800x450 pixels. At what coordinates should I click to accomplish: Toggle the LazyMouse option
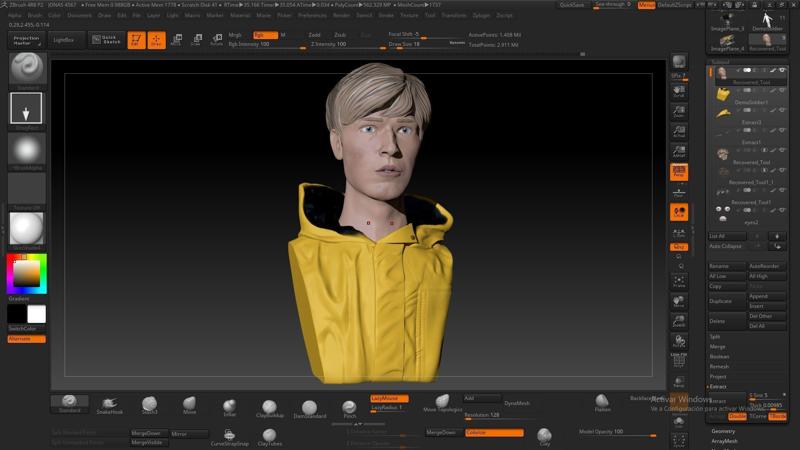(x=389, y=398)
